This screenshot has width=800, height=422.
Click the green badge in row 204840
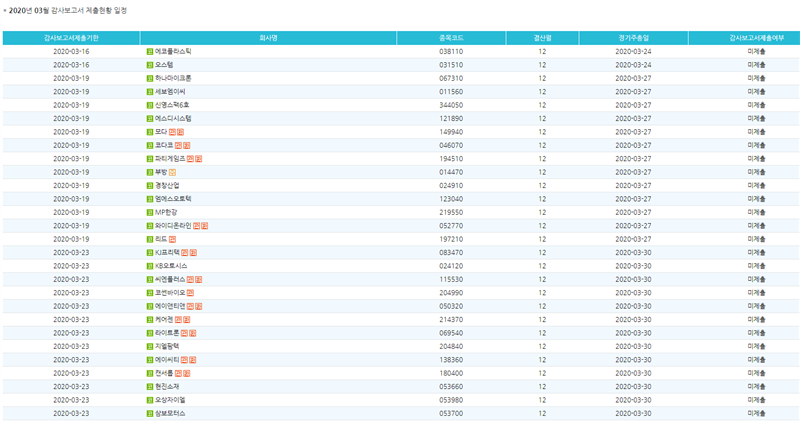[x=149, y=346]
